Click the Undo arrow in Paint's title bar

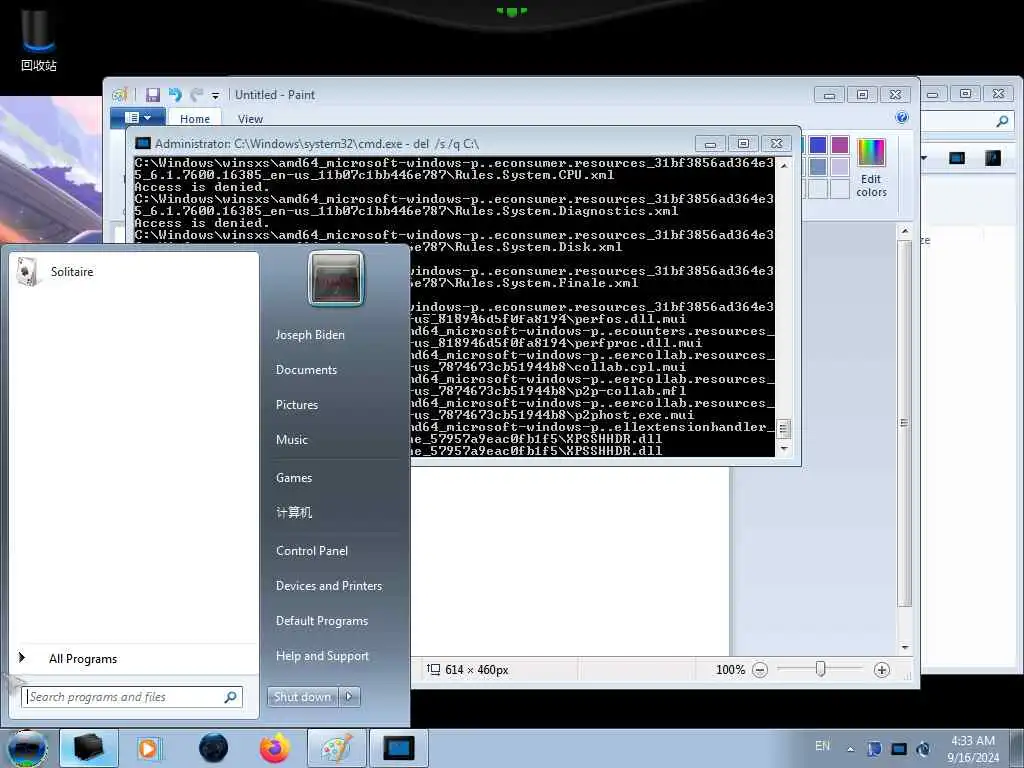point(175,95)
